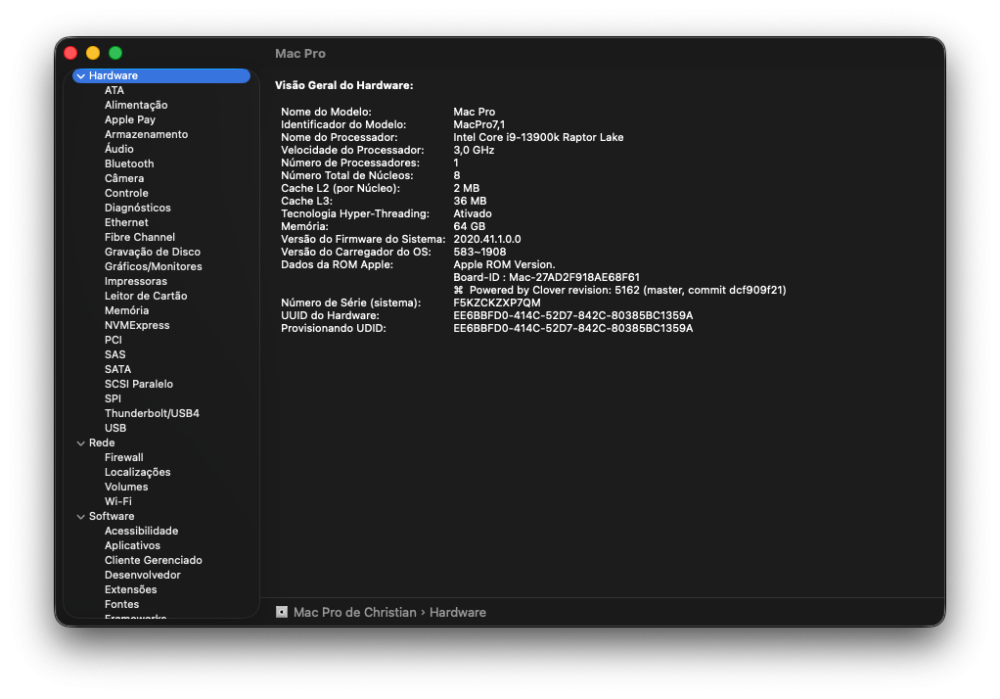Click L3 cache value '36 MB'
Image resolution: width=1000 pixels, height=699 pixels.
coord(469,201)
